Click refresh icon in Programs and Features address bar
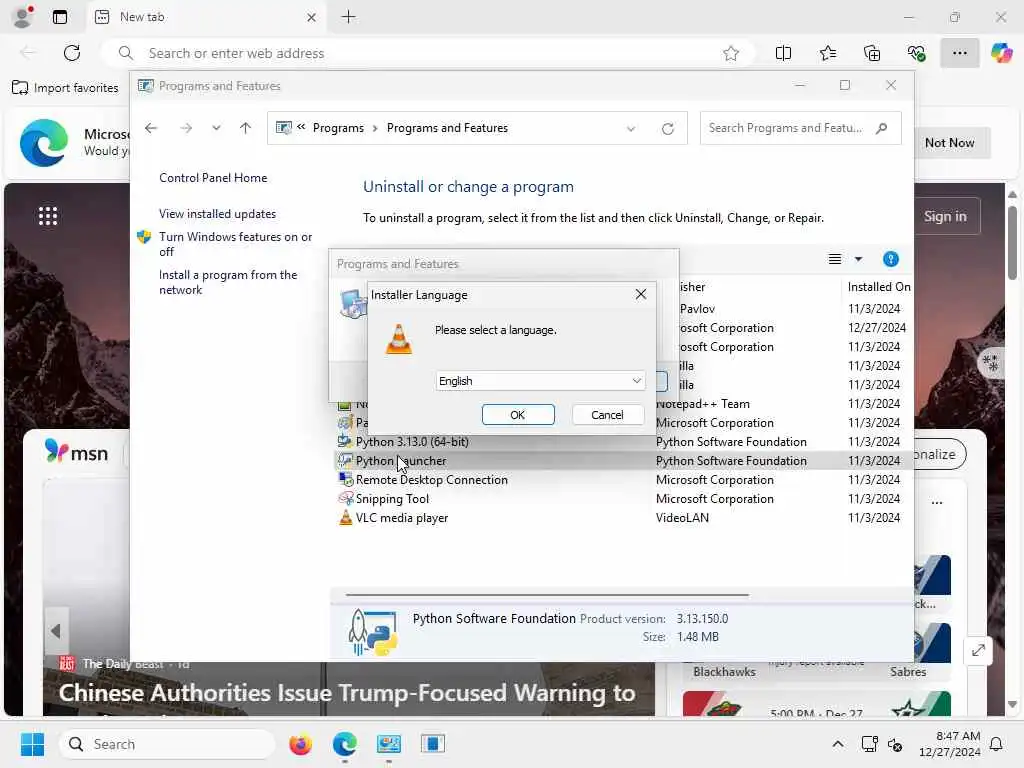The height and width of the screenshot is (768, 1024). click(667, 129)
